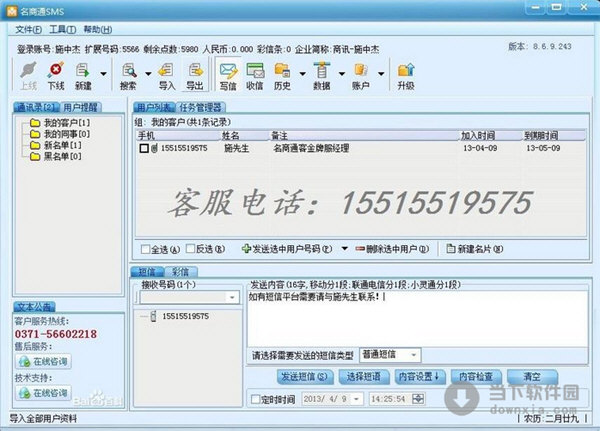Switch to the 彩信 tab
This screenshot has height=431, width=600.
tap(180, 272)
